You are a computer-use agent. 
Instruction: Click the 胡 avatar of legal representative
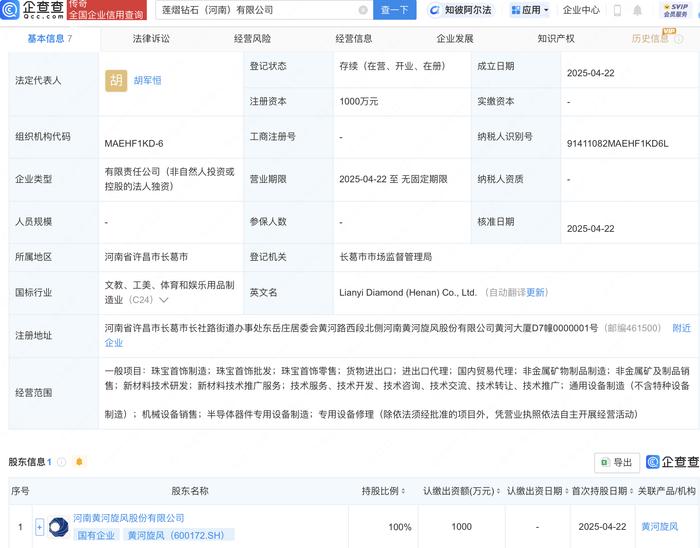[x=116, y=81]
